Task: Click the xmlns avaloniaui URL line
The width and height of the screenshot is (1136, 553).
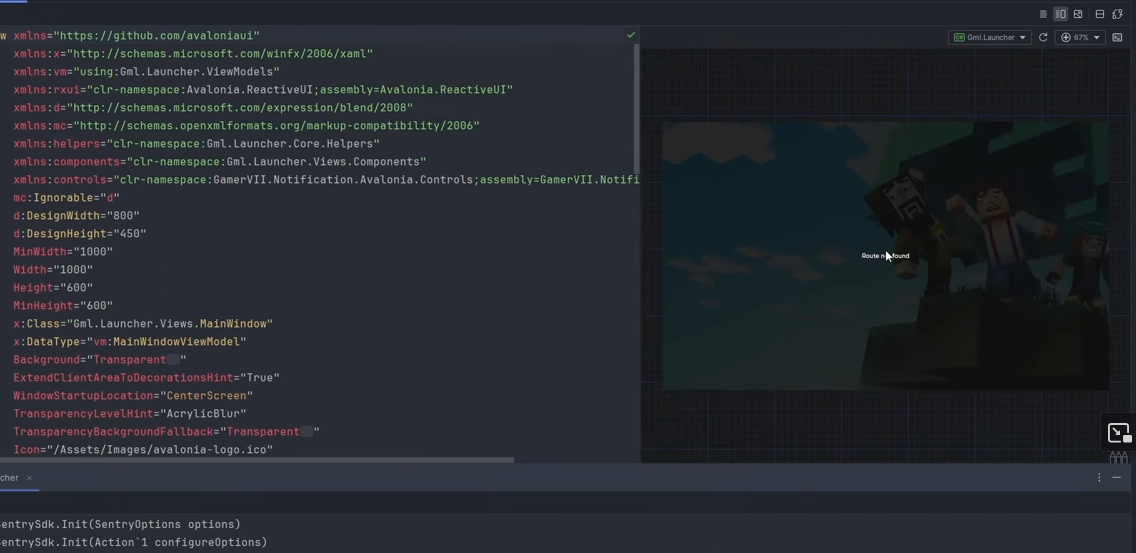Action: (x=136, y=36)
